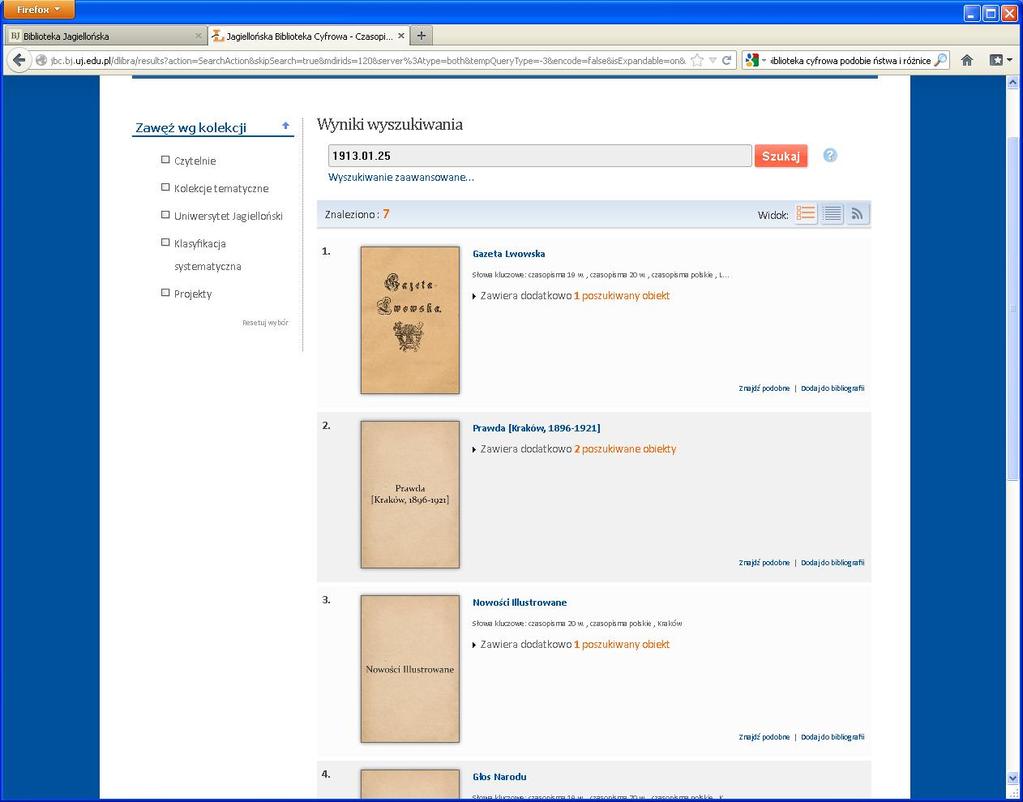This screenshot has height=802, width=1023.
Task: Close the Jagiellońska Biblioteka Cyfrowa tab
Action: 401,36
